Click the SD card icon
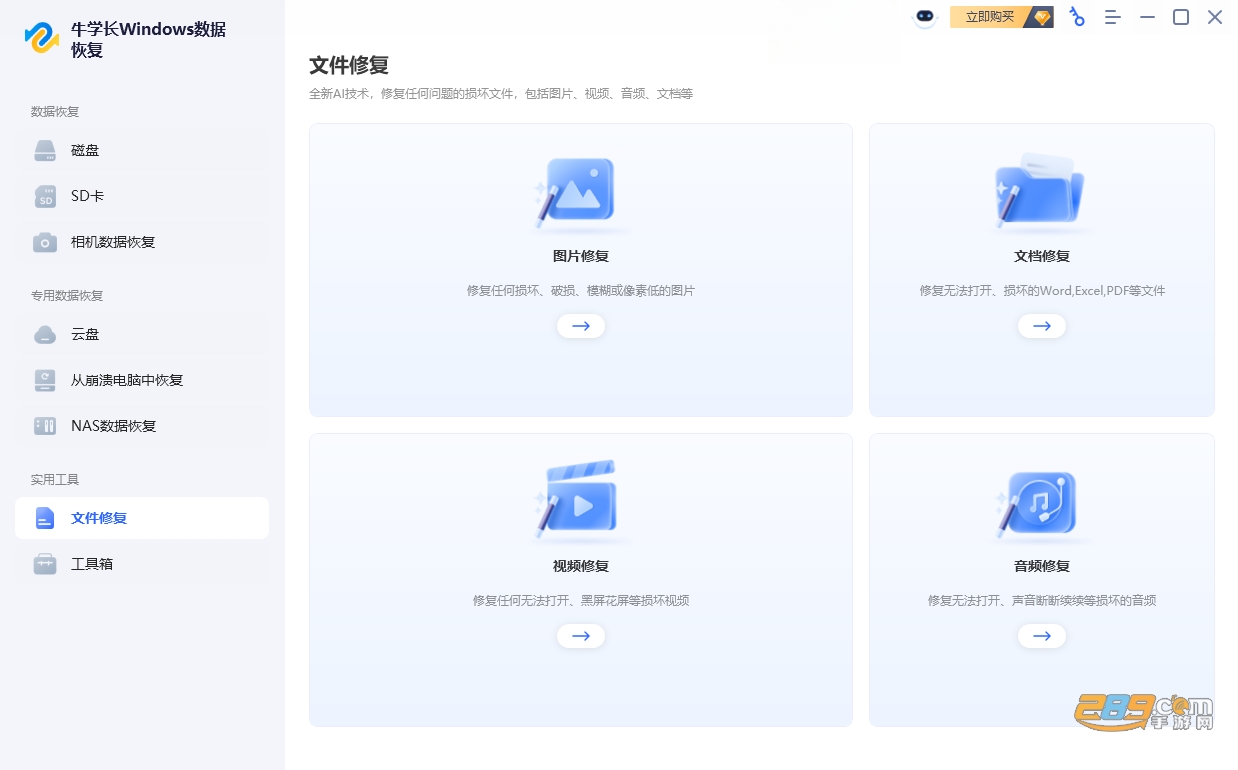The height and width of the screenshot is (770, 1238). click(45, 197)
